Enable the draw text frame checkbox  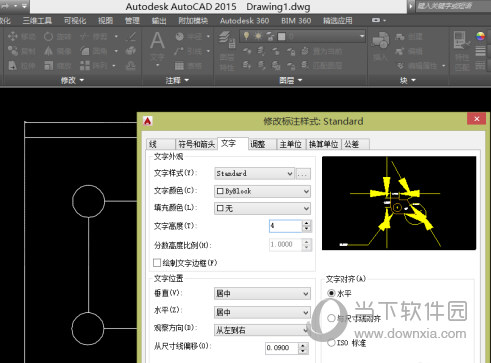pyautogui.click(x=157, y=263)
